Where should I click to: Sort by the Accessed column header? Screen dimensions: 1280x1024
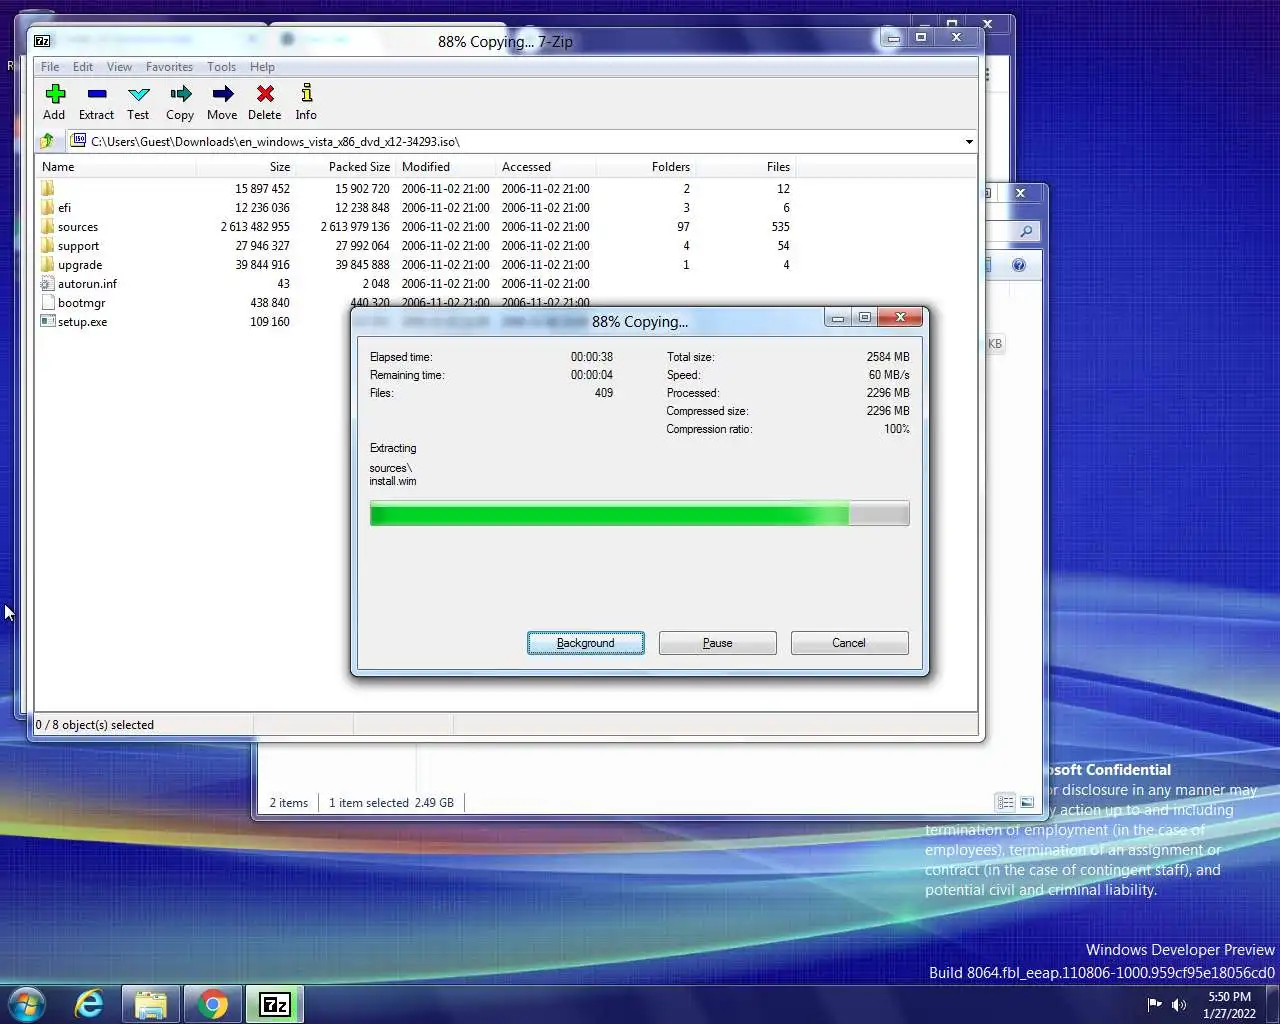coord(546,167)
